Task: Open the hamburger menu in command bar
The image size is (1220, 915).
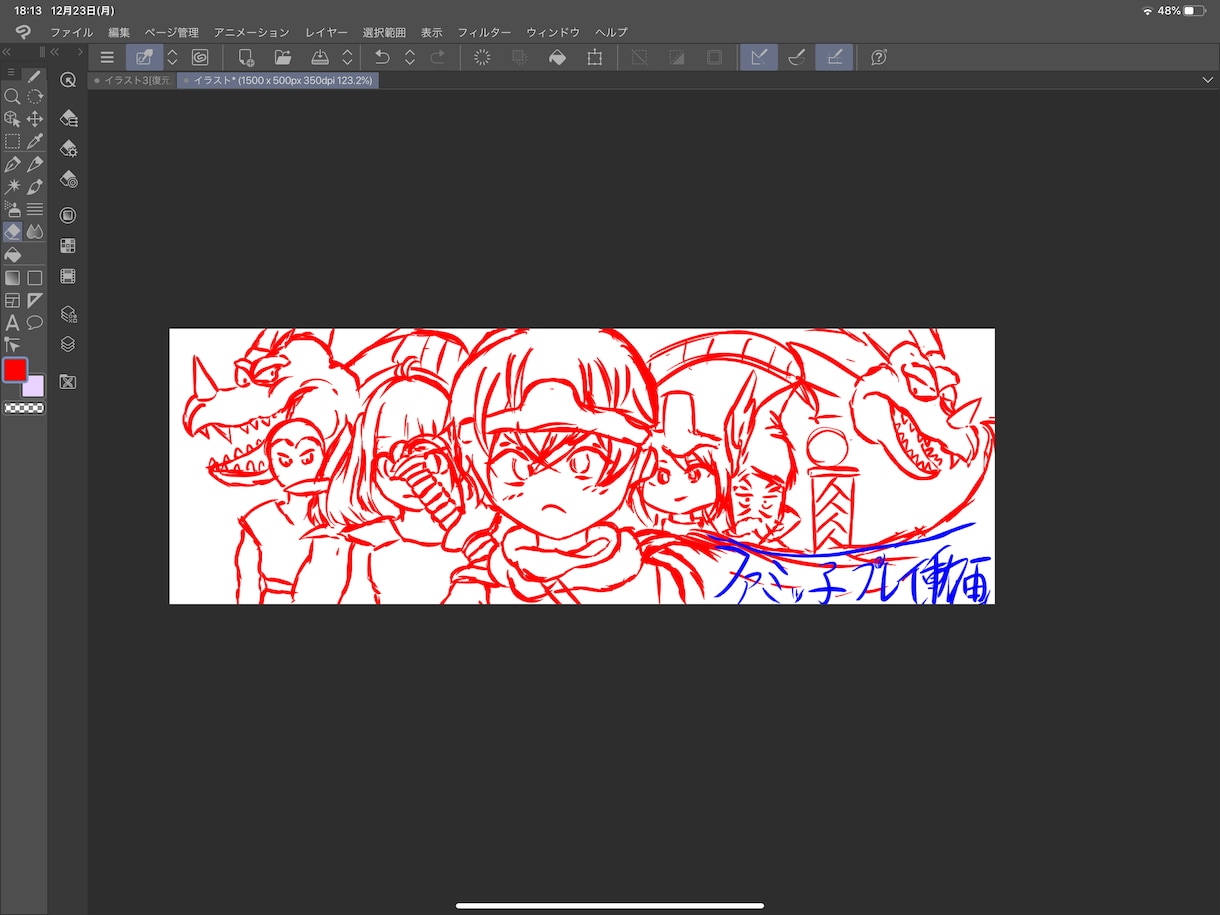Action: tap(107, 57)
